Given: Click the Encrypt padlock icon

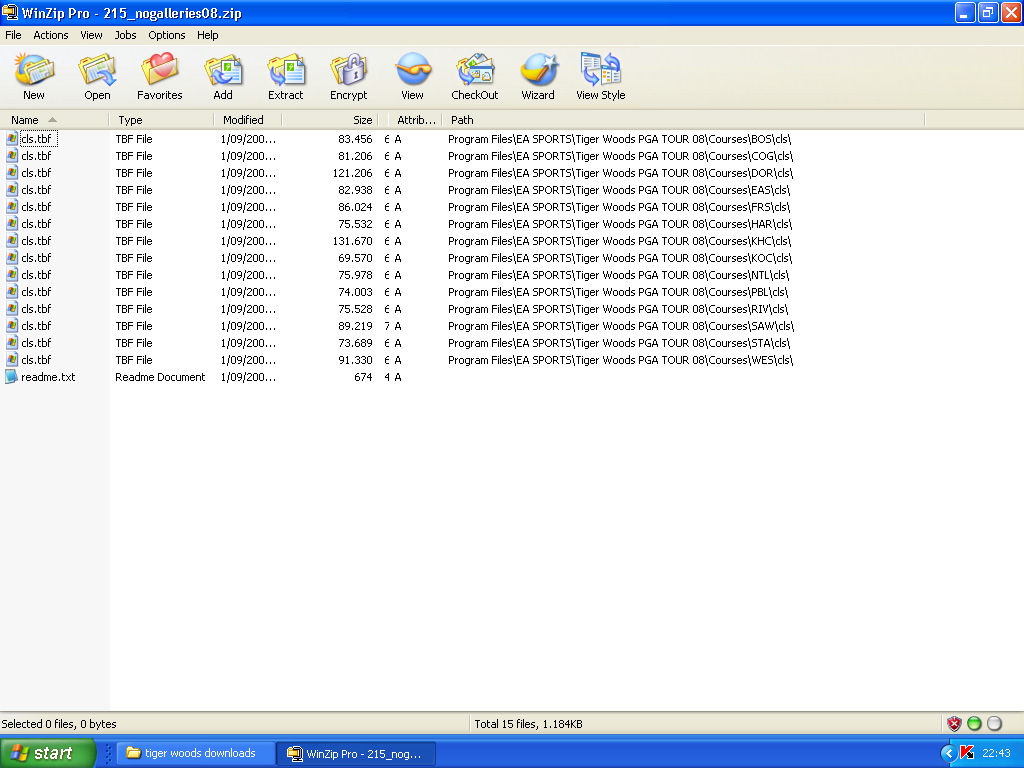Looking at the screenshot, I should point(348,76).
